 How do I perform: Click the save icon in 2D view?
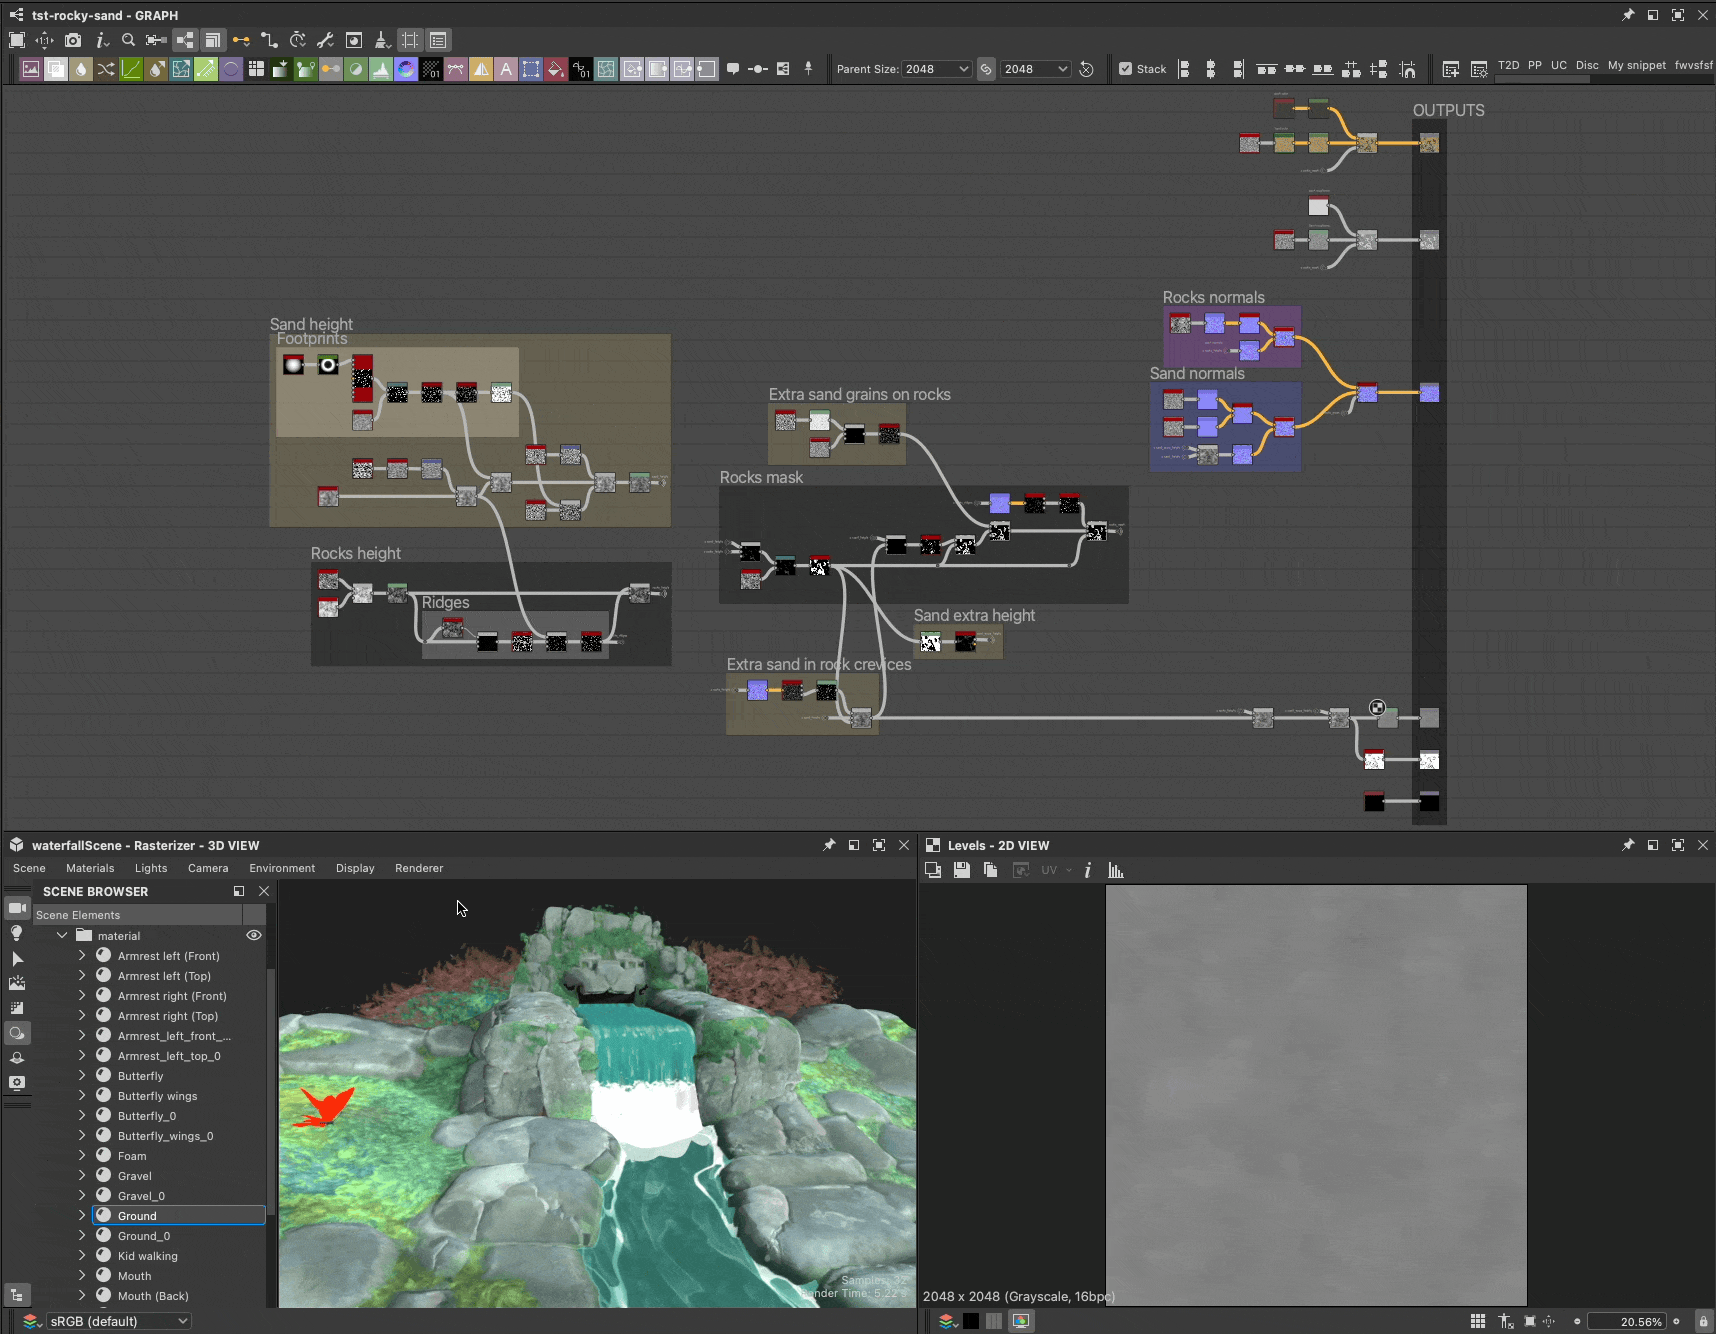pyautogui.click(x=961, y=870)
